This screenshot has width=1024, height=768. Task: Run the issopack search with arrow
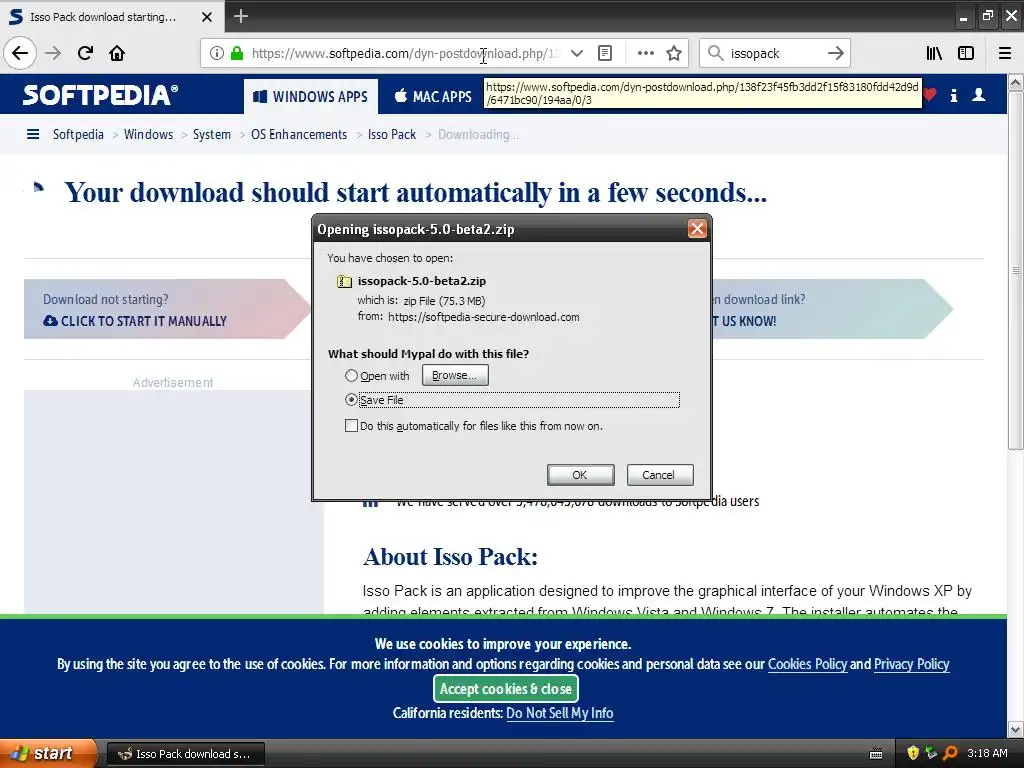[x=835, y=53]
